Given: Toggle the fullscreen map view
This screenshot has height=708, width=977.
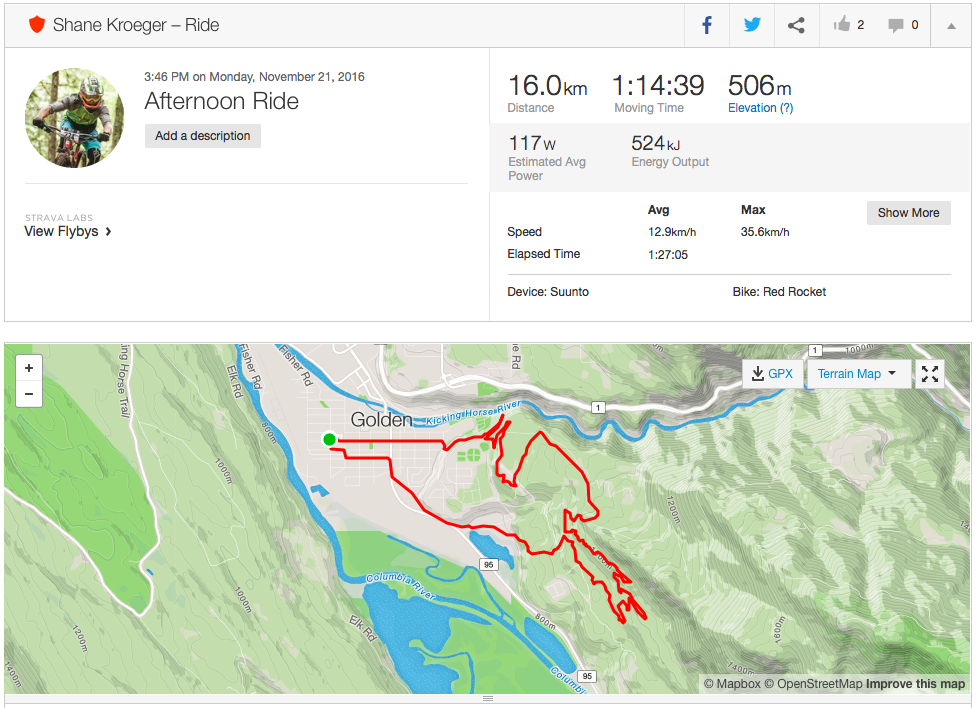Looking at the screenshot, I should tap(930, 374).
